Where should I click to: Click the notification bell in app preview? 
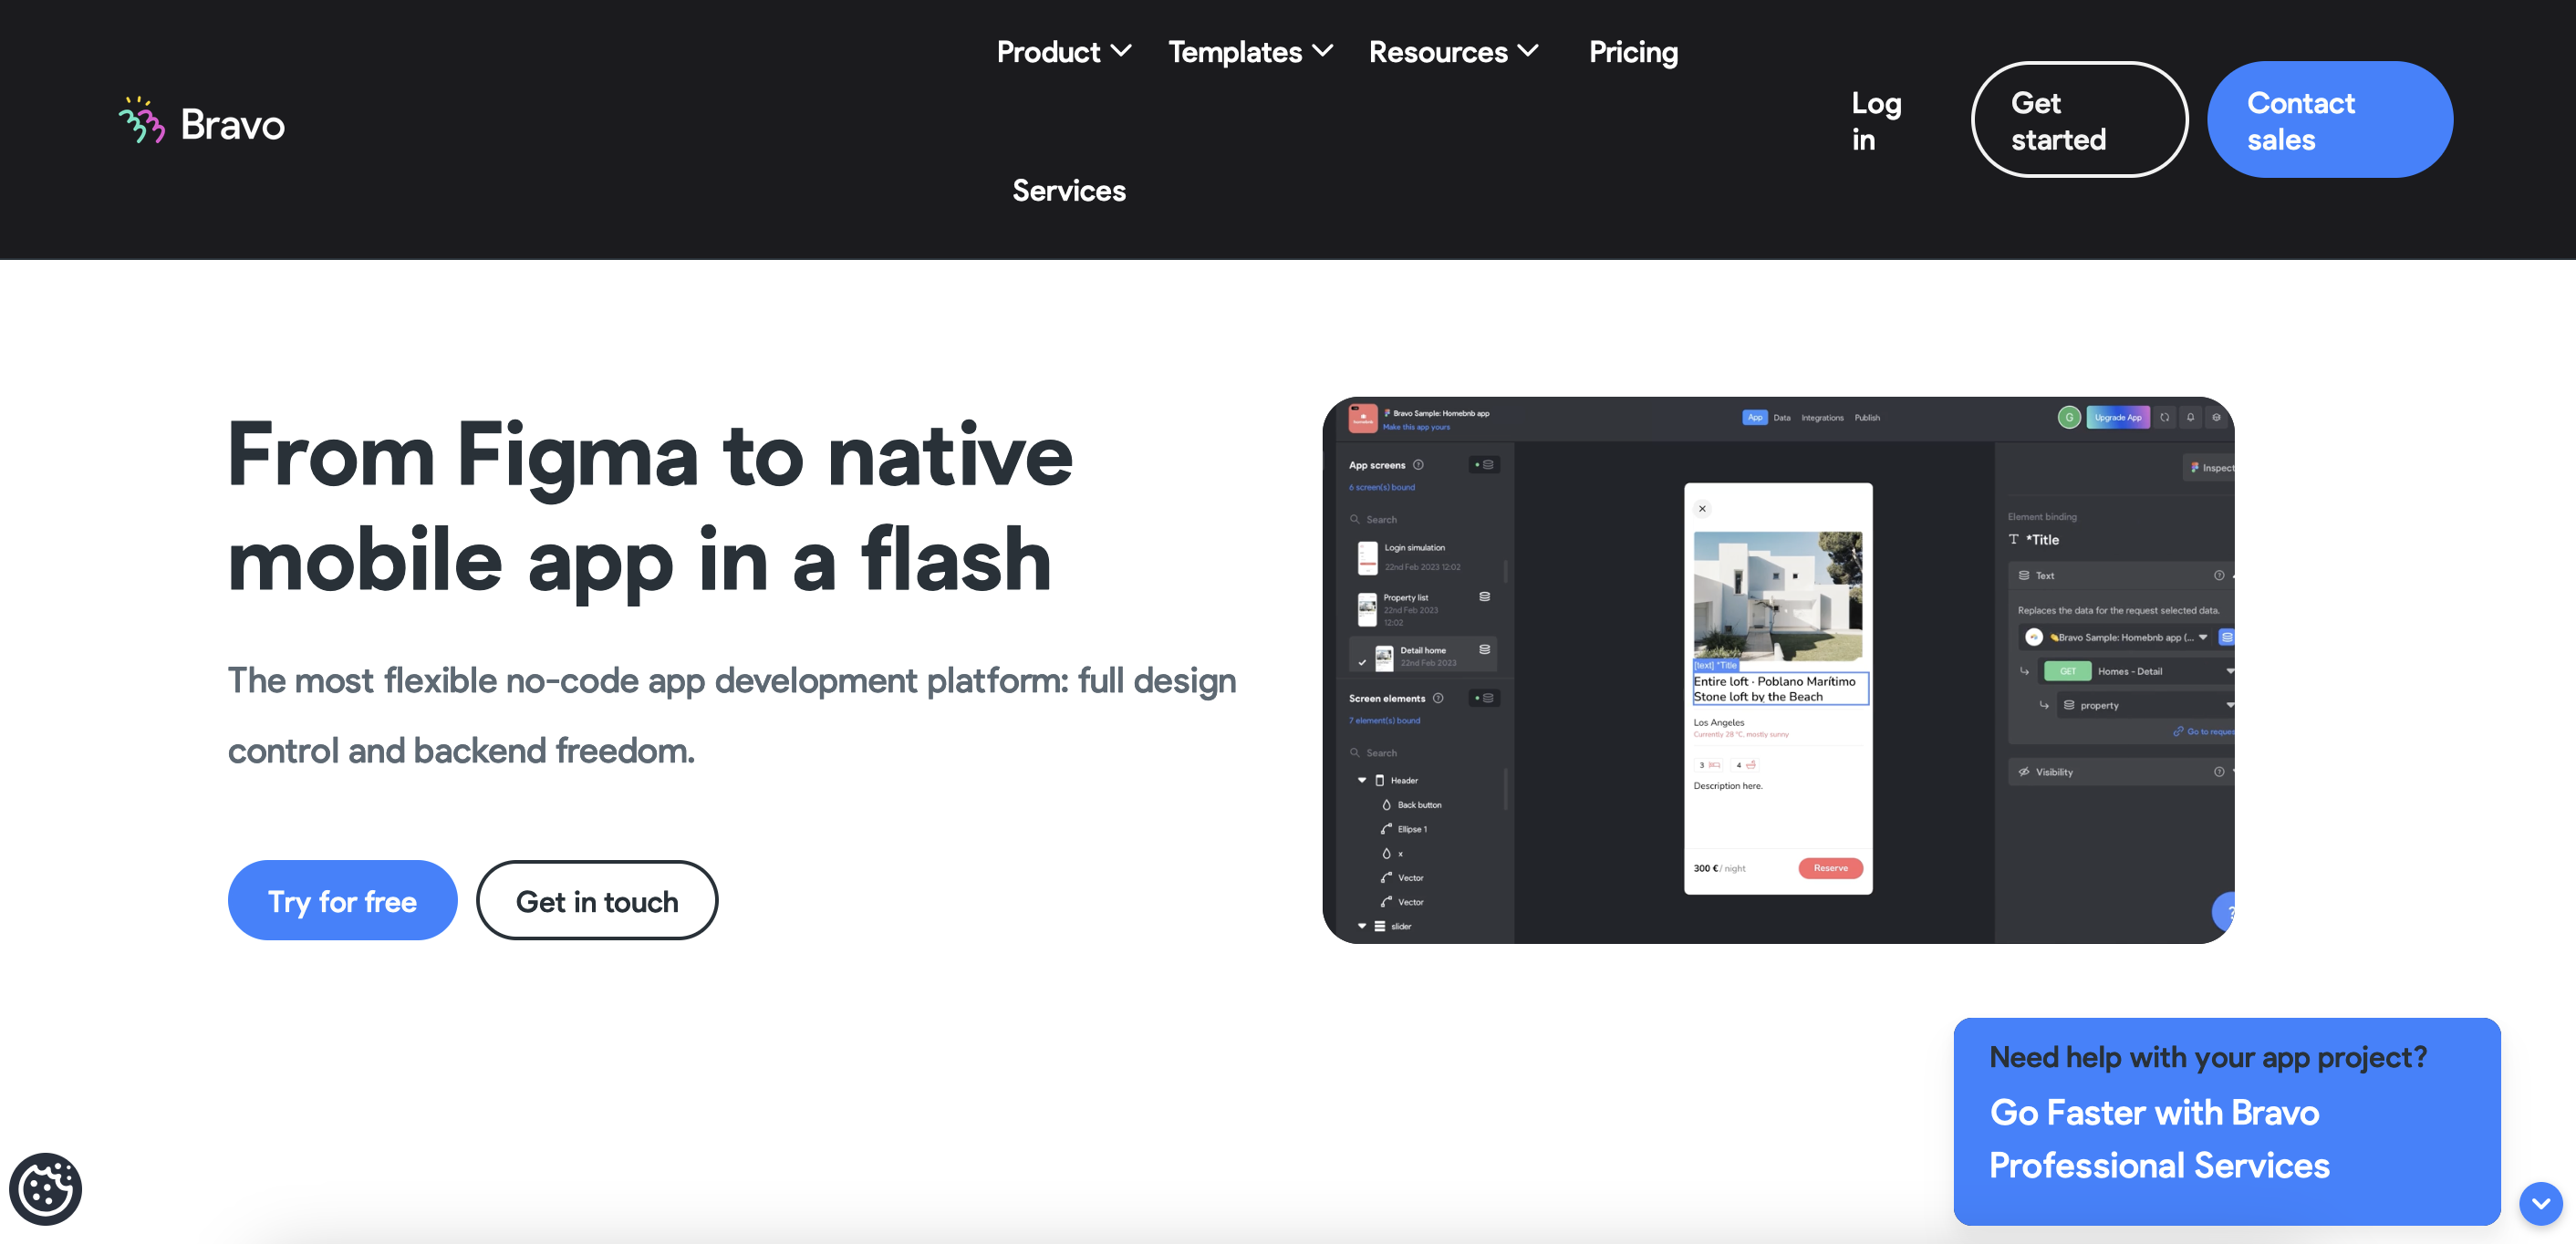2191,417
